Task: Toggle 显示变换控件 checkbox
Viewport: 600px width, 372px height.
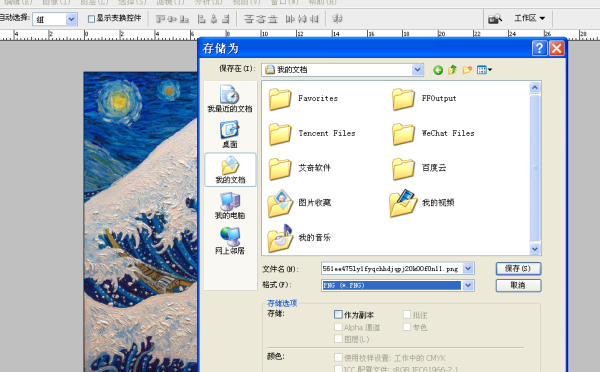Action: click(x=91, y=19)
